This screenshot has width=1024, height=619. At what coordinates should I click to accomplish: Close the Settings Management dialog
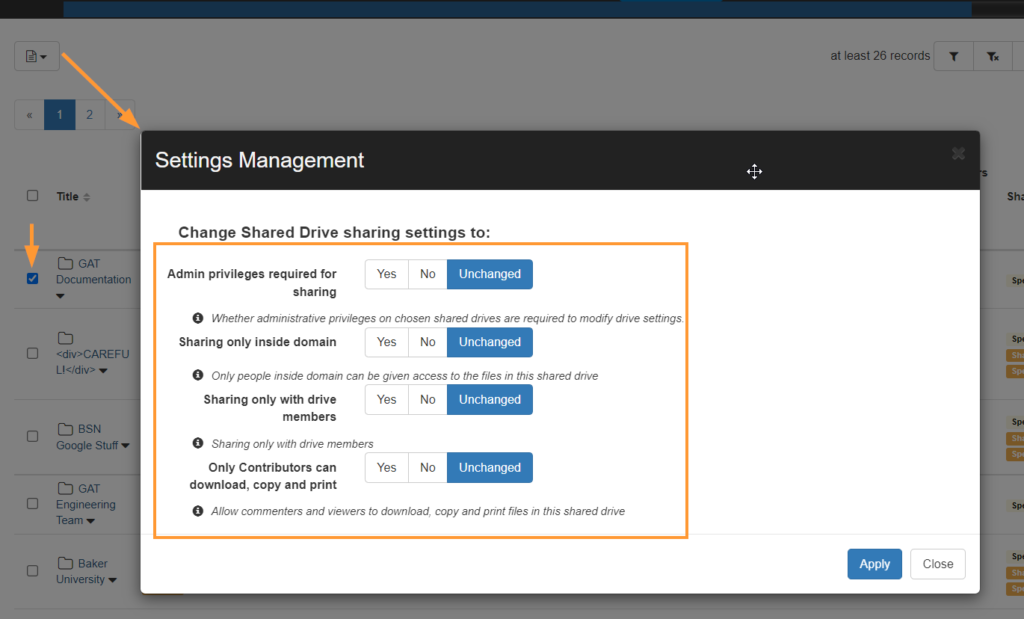coord(937,564)
